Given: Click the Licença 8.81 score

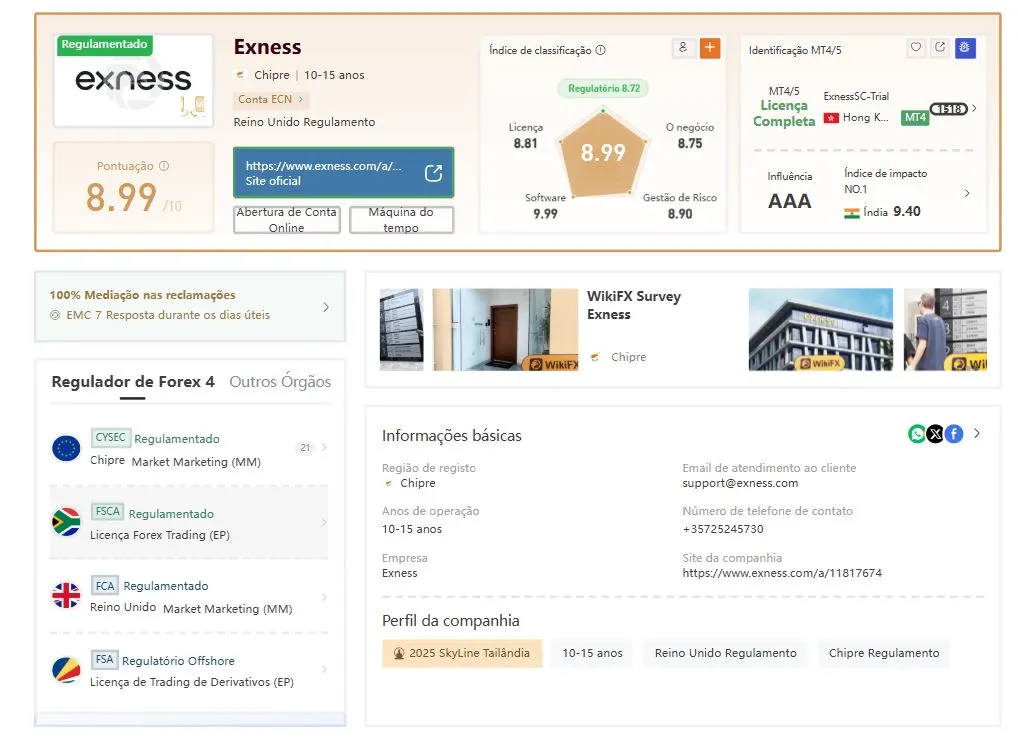Looking at the screenshot, I should click(x=525, y=135).
